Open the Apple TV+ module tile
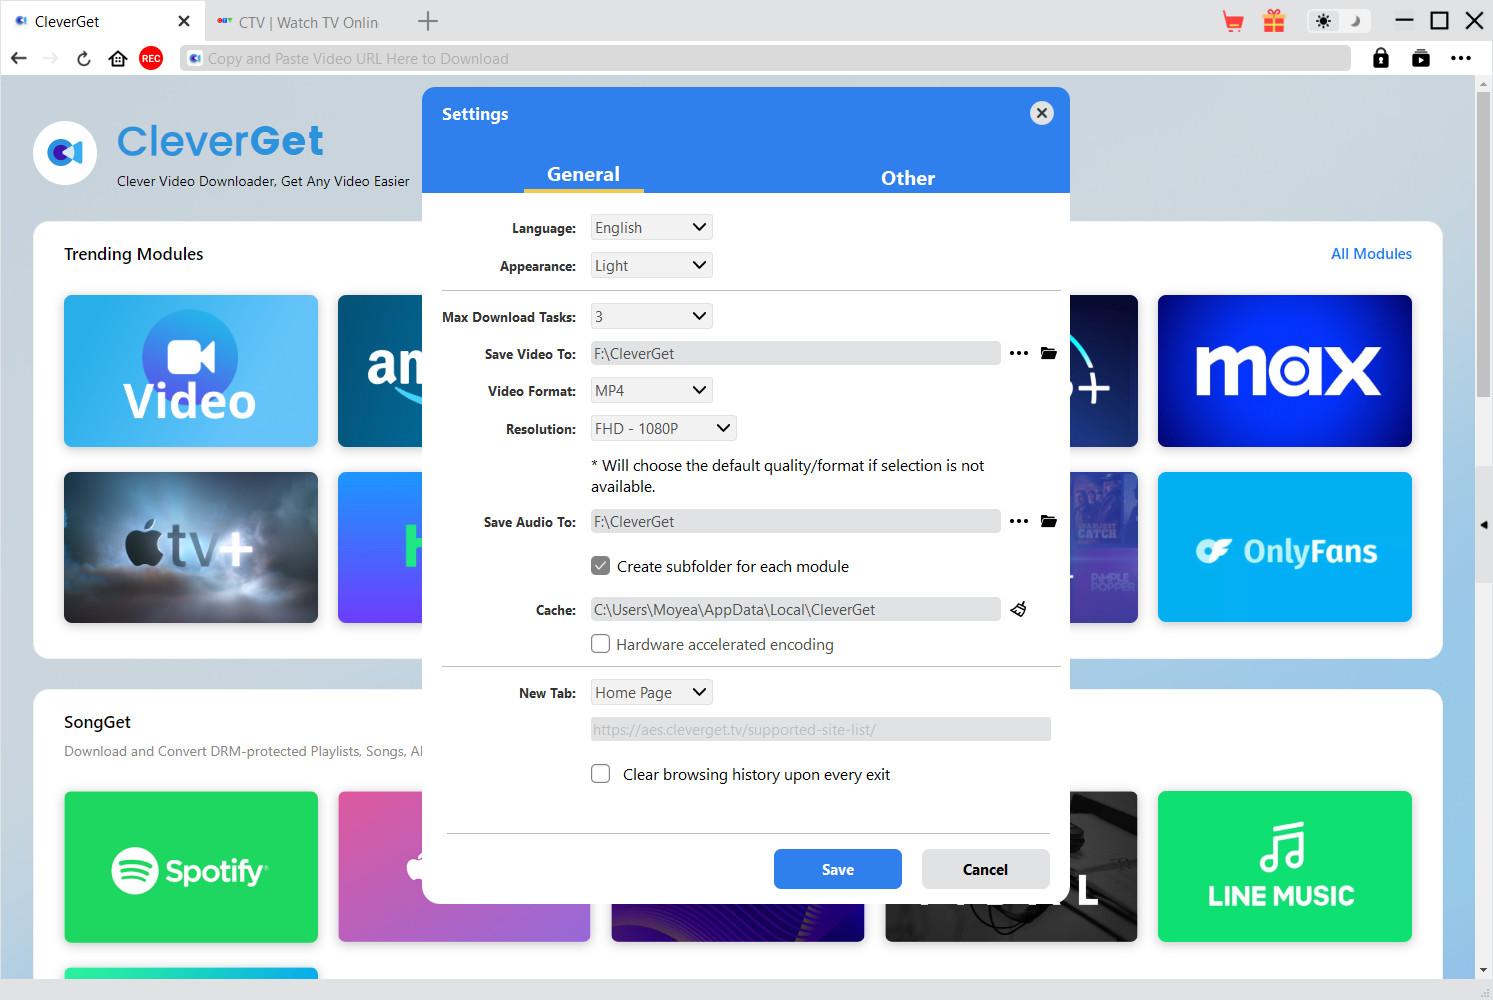Image resolution: width=1493 pixels, height=1000 pixels. tap(191, 547)
